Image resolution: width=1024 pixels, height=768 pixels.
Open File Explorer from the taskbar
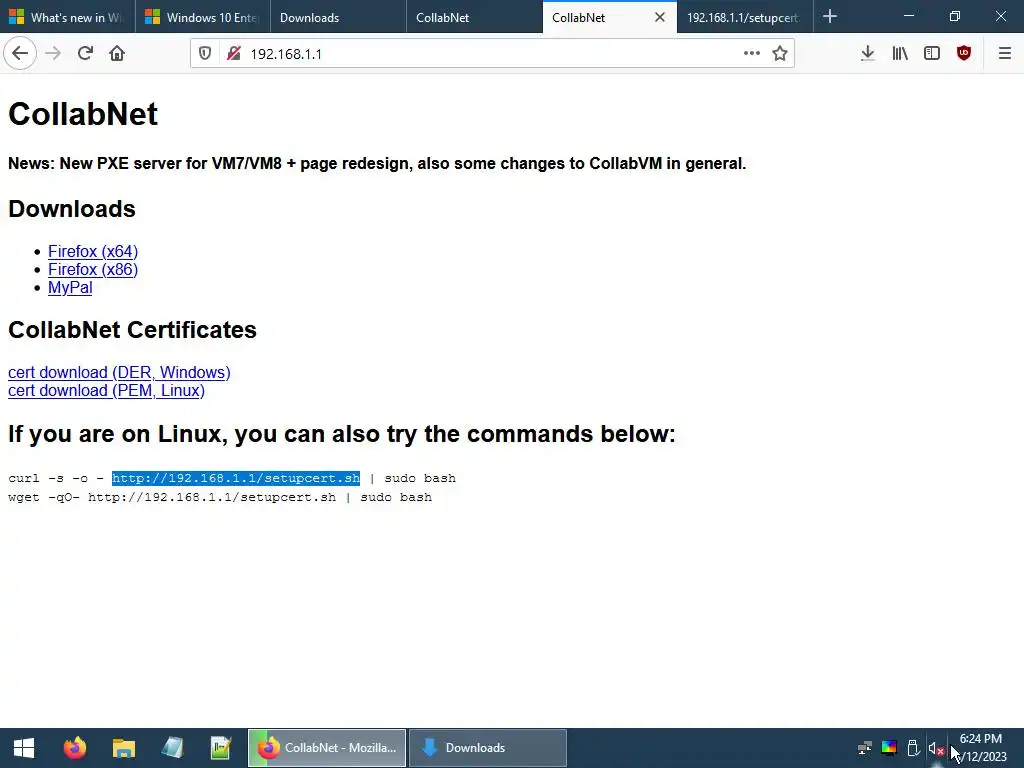point(123,748)
